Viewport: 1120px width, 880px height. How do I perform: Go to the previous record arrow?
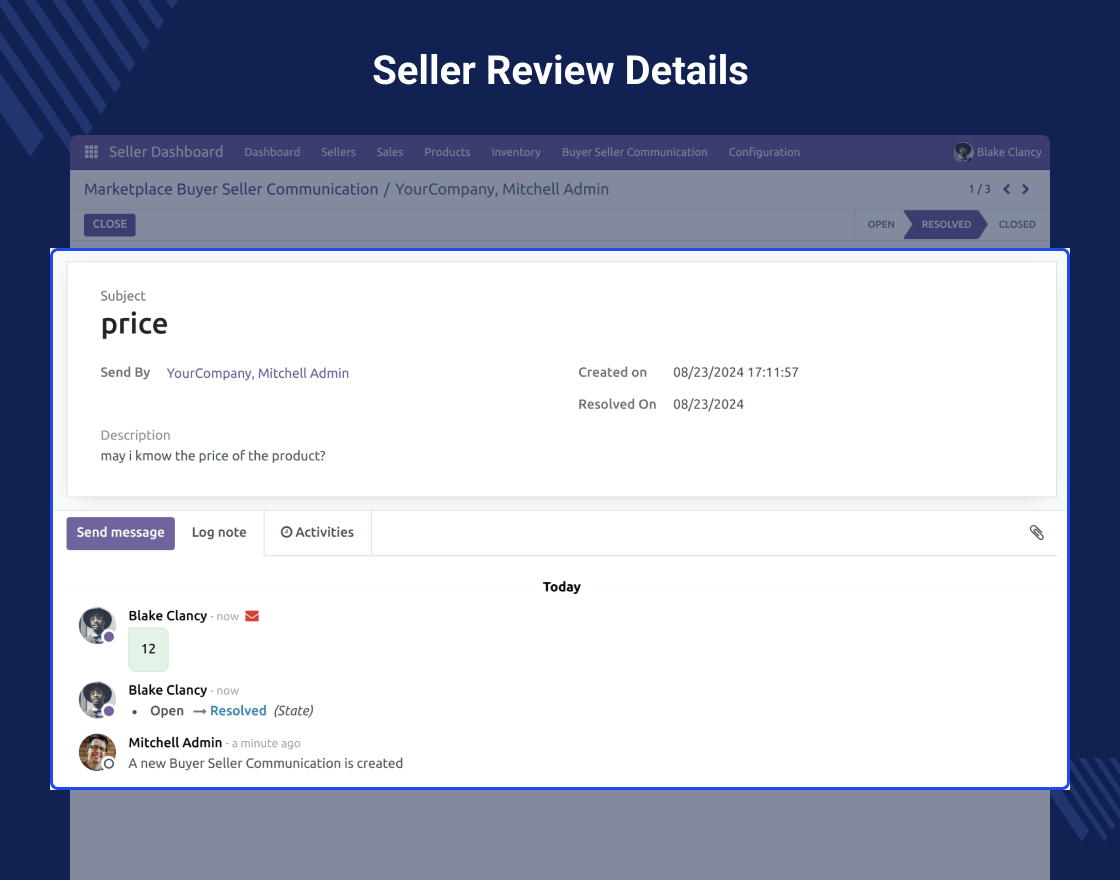1006,189
